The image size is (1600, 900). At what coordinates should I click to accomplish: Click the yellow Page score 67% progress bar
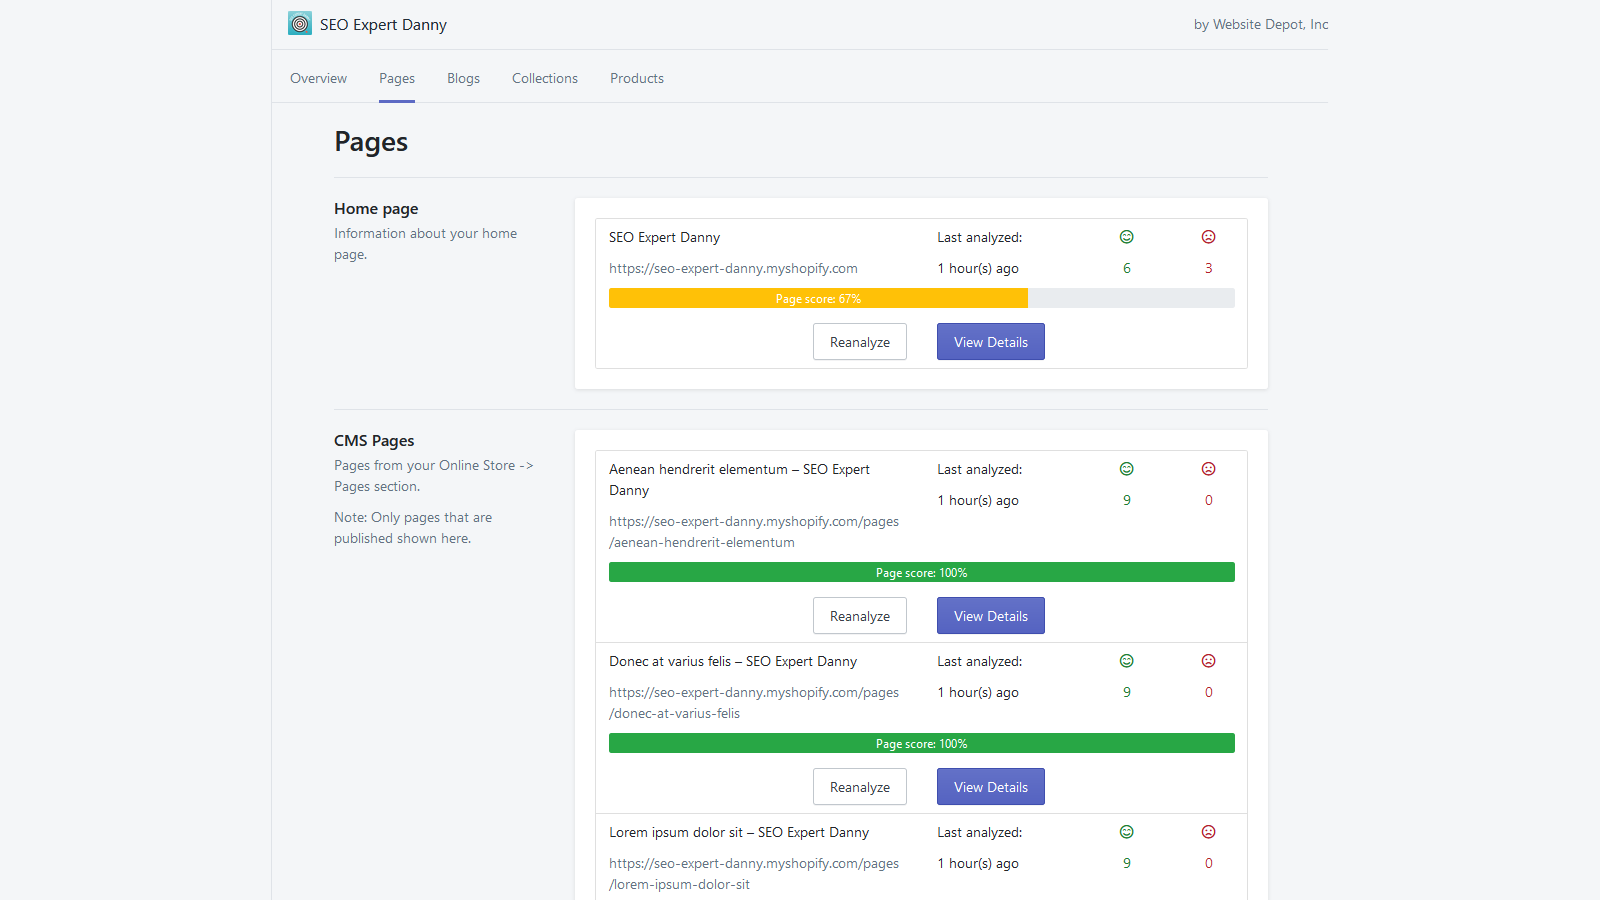[818, 298]
